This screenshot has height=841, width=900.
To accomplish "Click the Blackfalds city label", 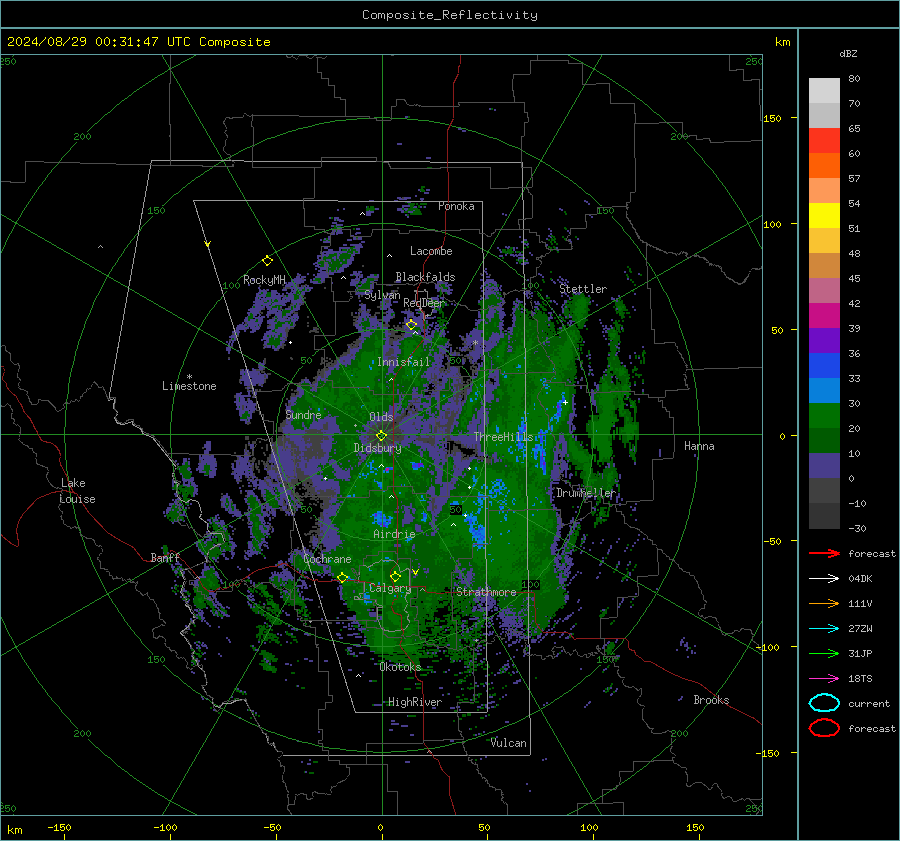I will pos(425,277).
